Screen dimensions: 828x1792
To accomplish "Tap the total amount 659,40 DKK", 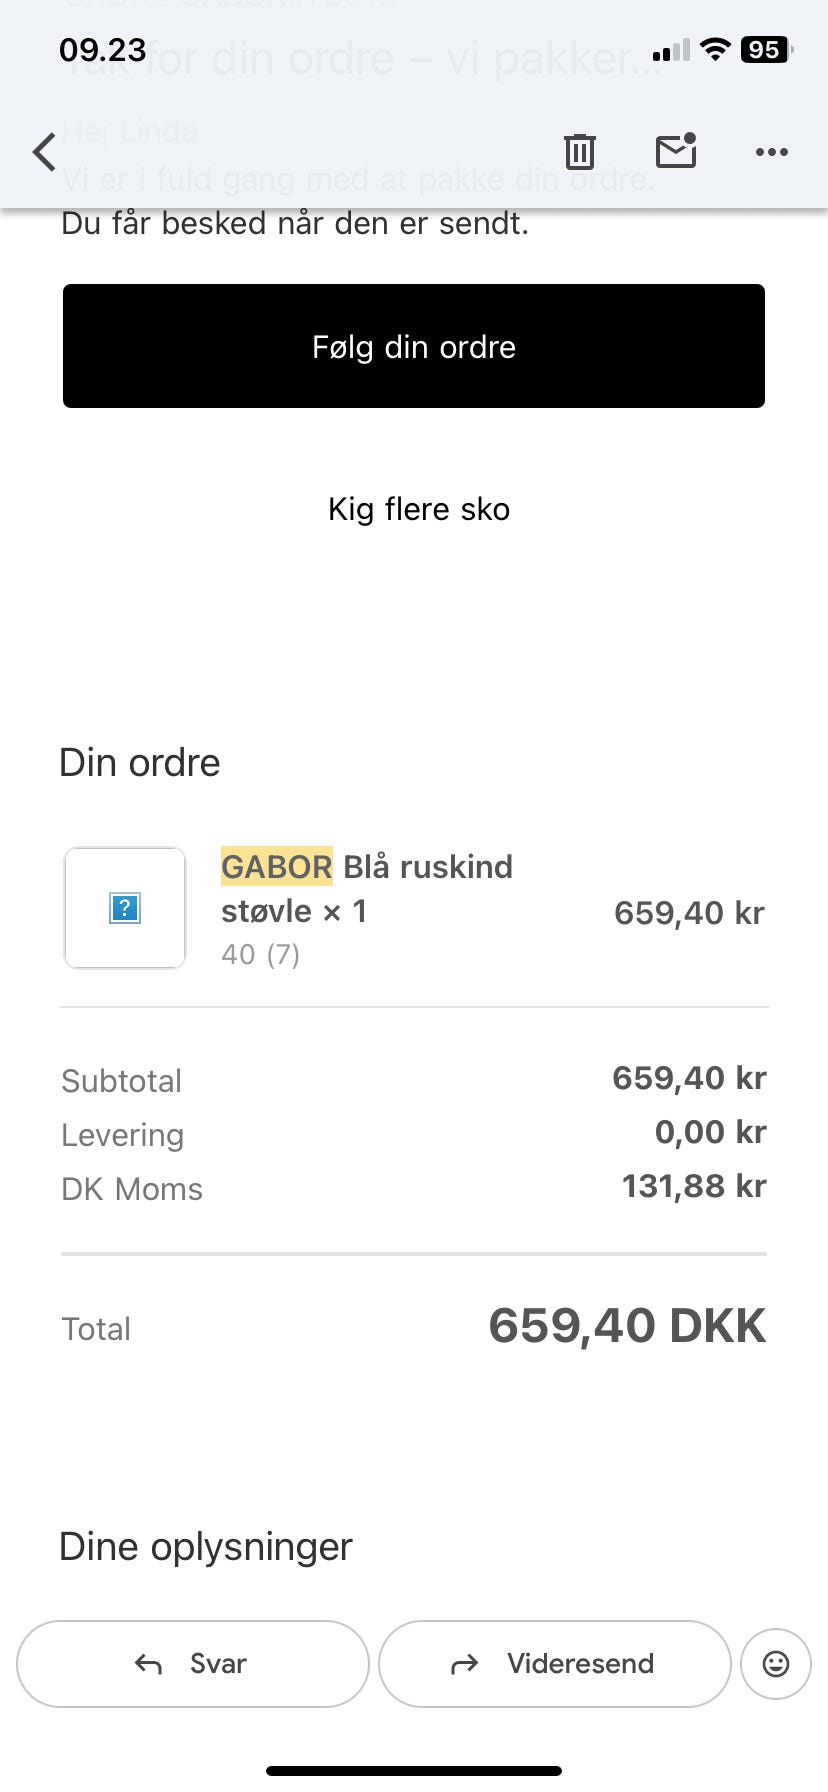I will pyautogui.click(x=627, y=1326).
